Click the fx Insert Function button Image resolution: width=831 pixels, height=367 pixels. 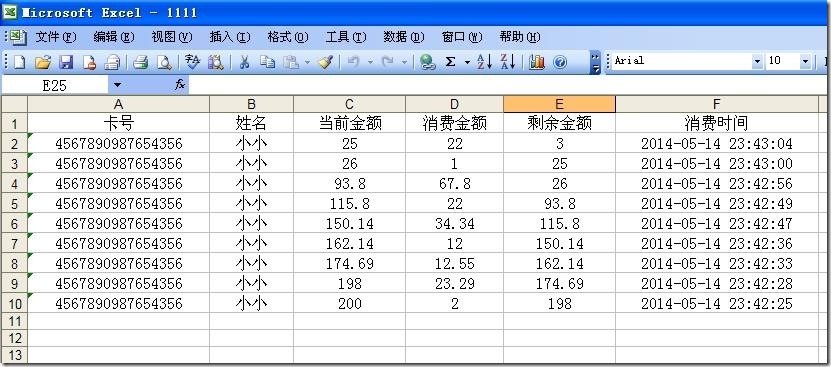tap(180, 84)
